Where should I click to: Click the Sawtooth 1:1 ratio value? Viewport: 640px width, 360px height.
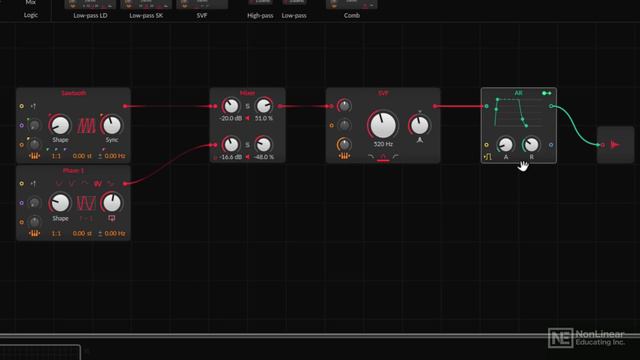click(56, 156)
